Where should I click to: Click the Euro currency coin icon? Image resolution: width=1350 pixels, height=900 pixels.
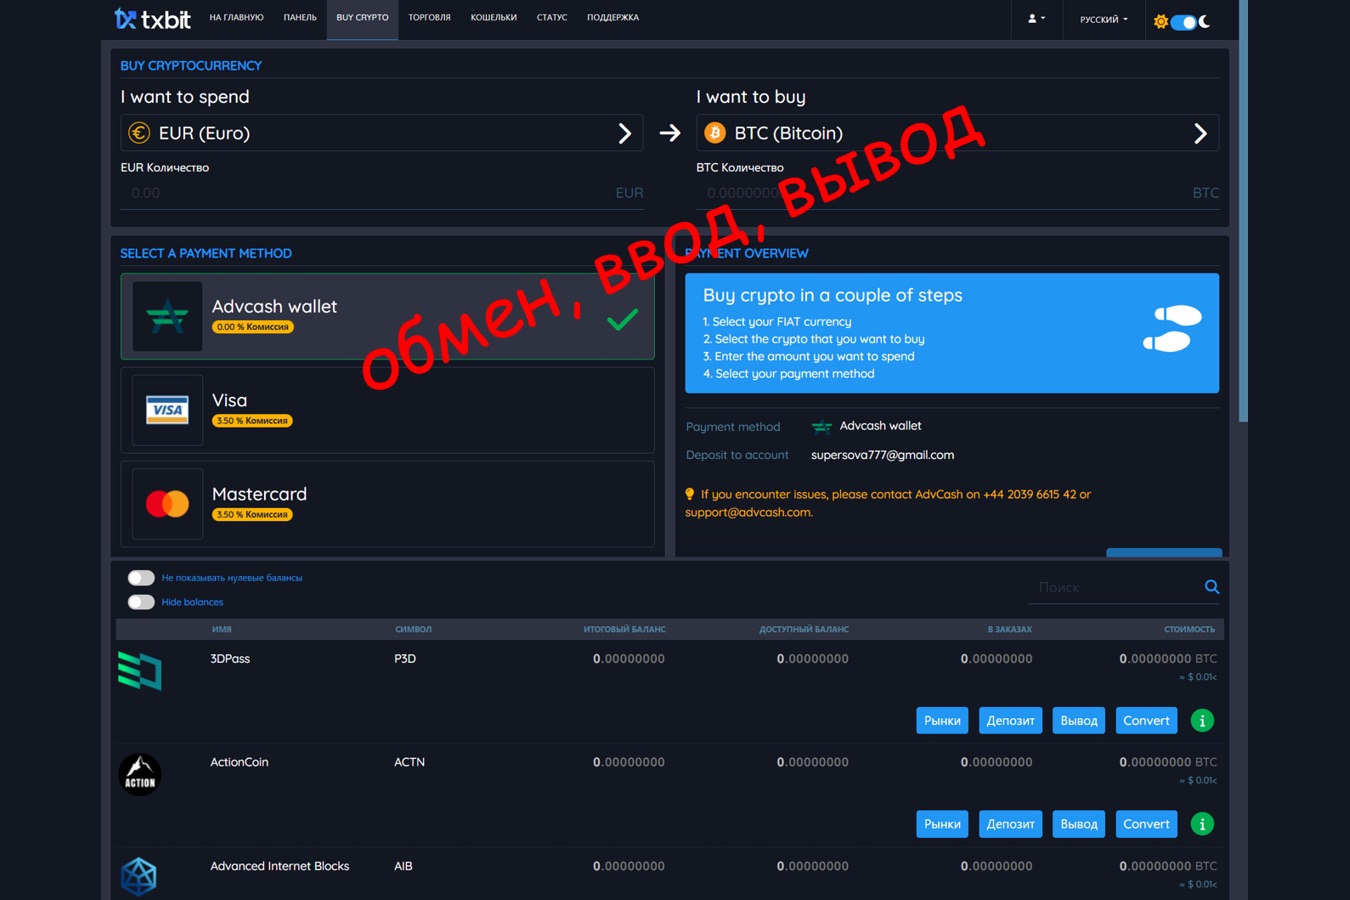[x=139, y=133]
